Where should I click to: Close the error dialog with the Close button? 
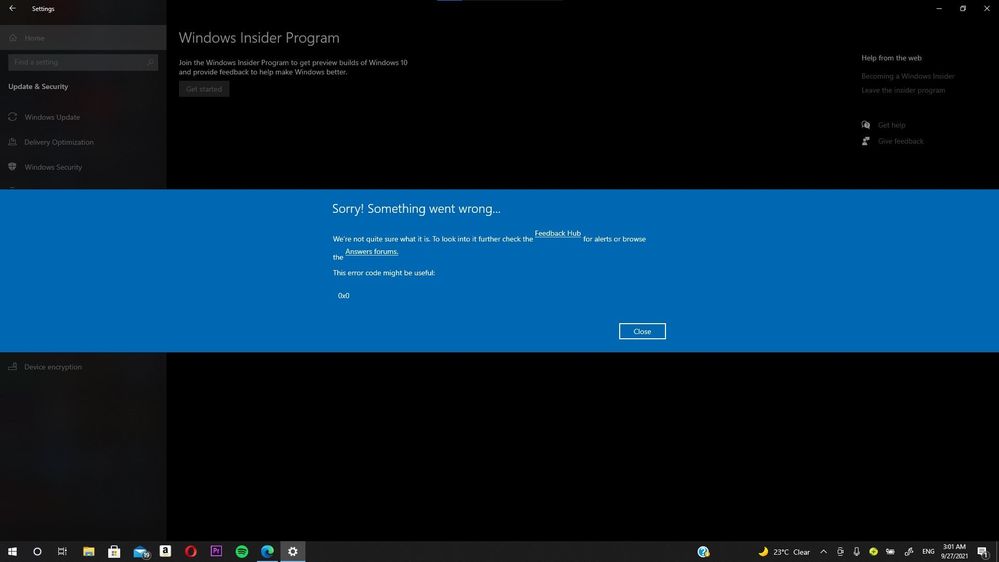tap(642, 331)
